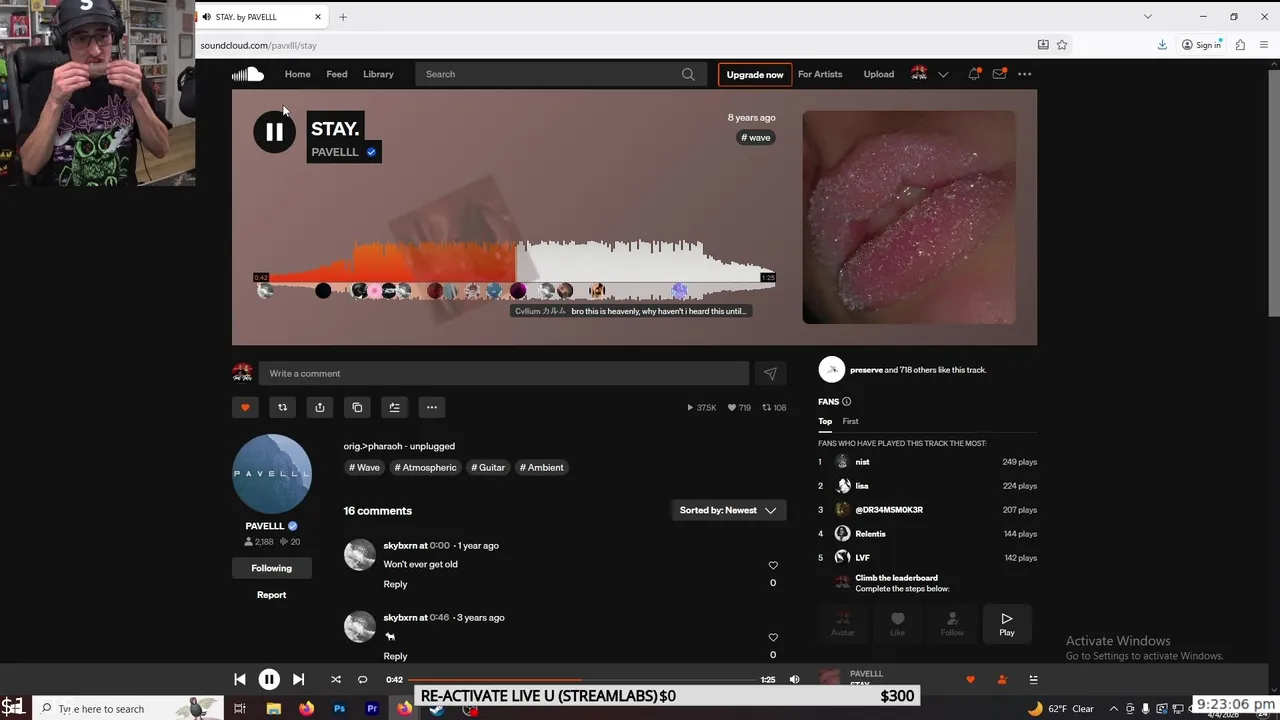This screenshot has width=1280, height=720.
Task: Pause the track with big pause button
Action: click(x=274, y=132)
